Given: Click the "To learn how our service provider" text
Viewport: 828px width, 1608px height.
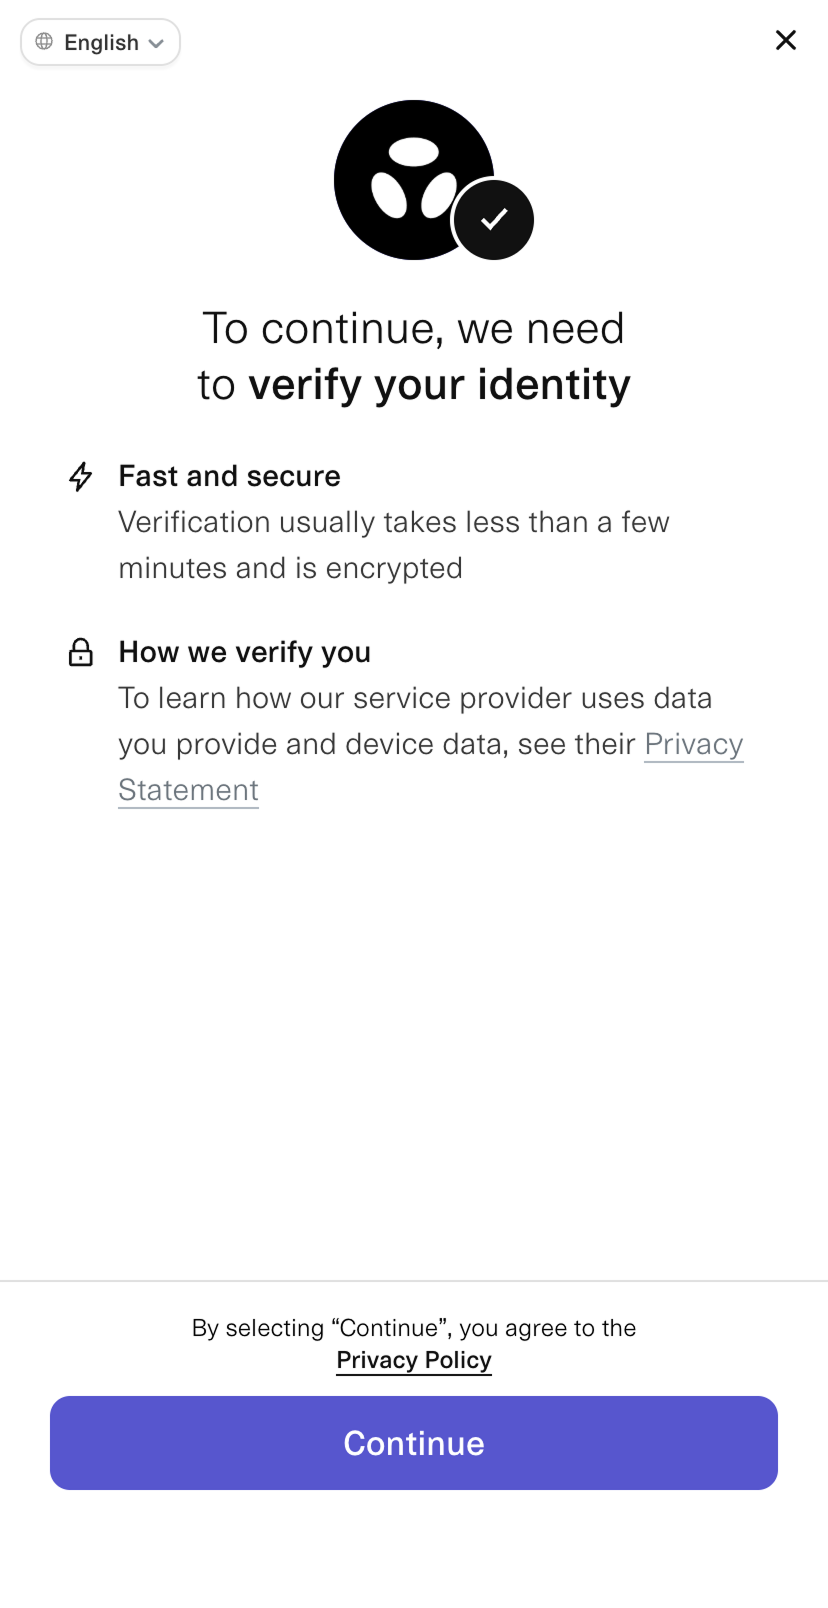Looking at the screenshot, I should 415,698.
